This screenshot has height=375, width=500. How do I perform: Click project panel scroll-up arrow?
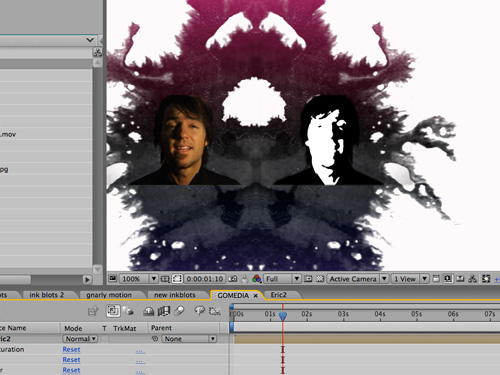97,63
